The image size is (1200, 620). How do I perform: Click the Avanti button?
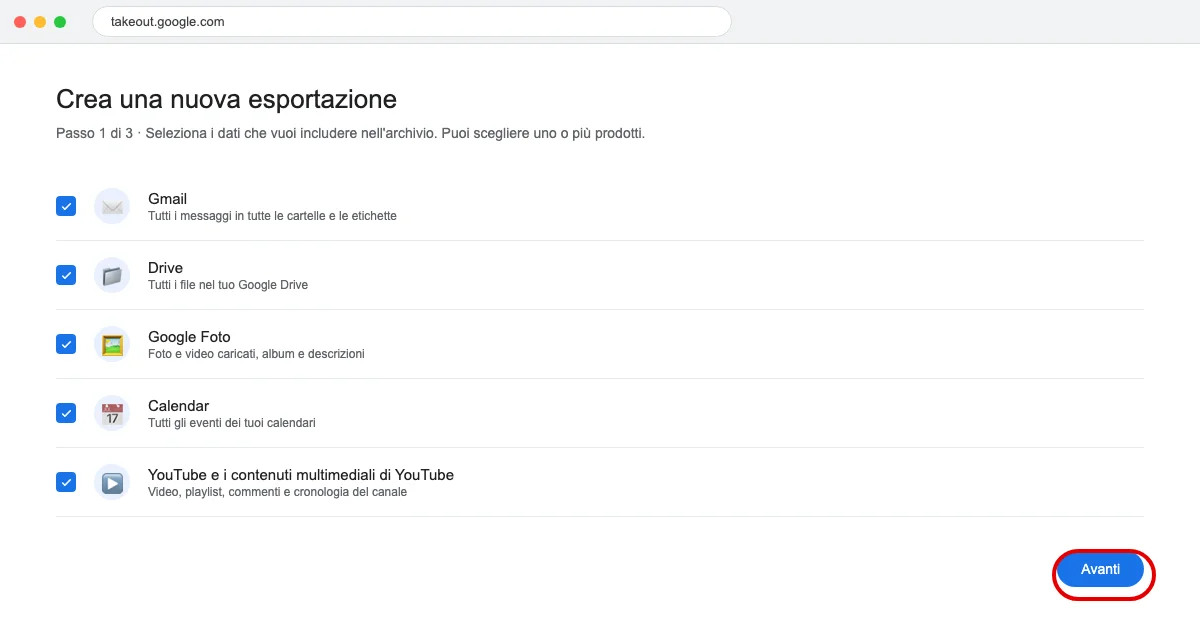[x=1100, y=569]
